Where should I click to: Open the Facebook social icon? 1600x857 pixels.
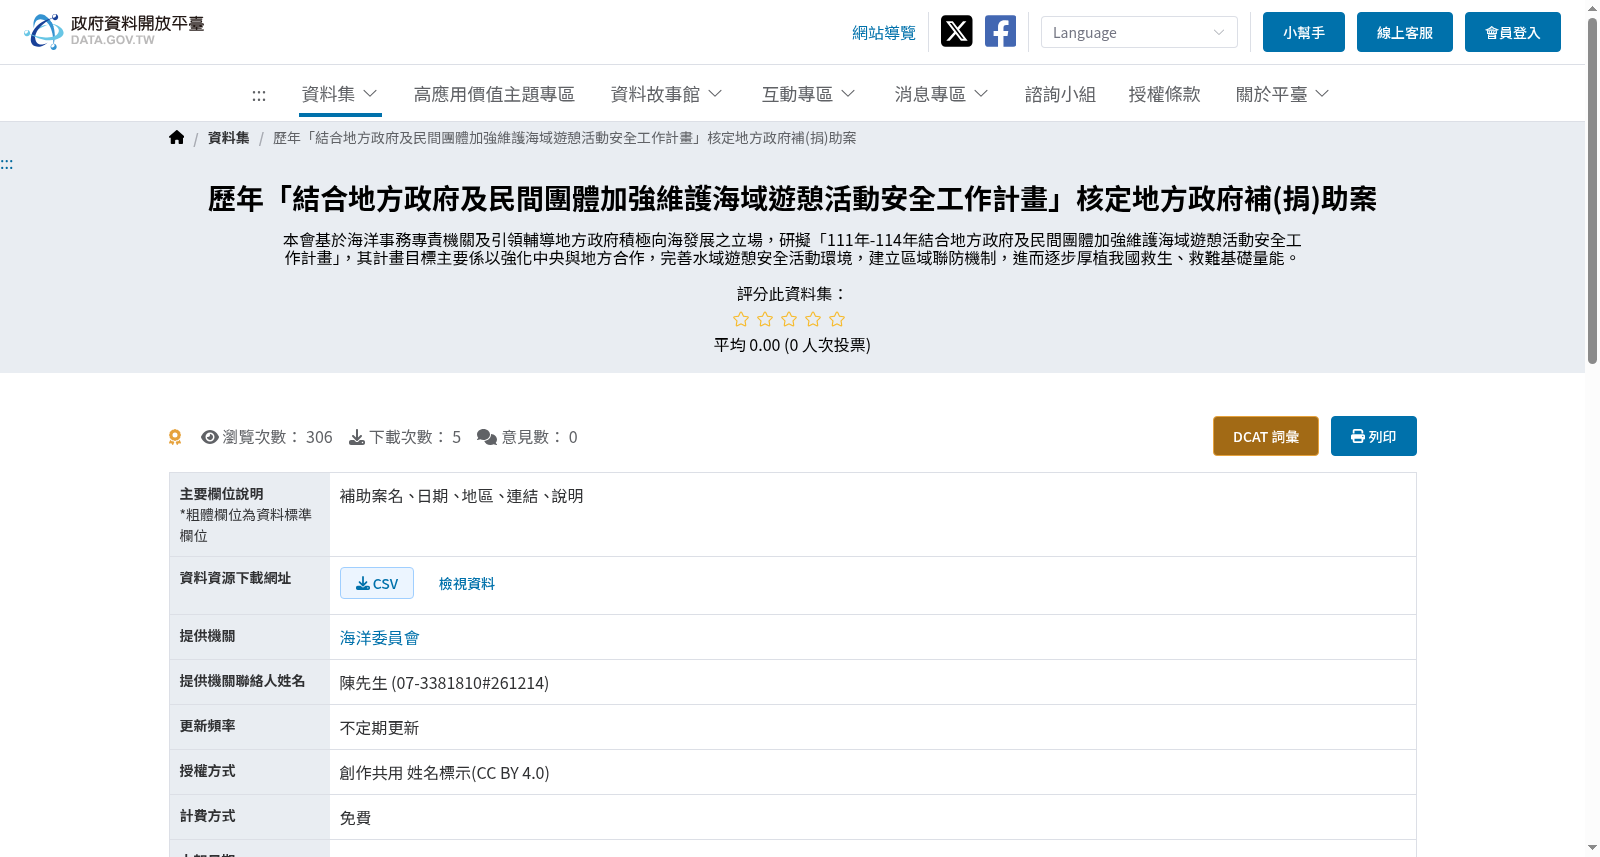(x=1000, y=31)
